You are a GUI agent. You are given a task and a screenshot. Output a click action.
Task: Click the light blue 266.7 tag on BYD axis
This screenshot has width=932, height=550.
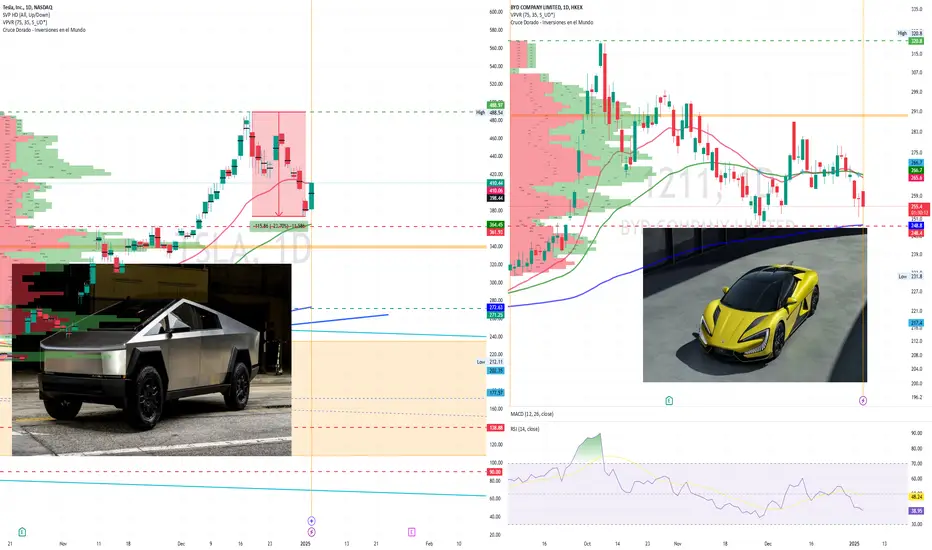pos(917,162)
